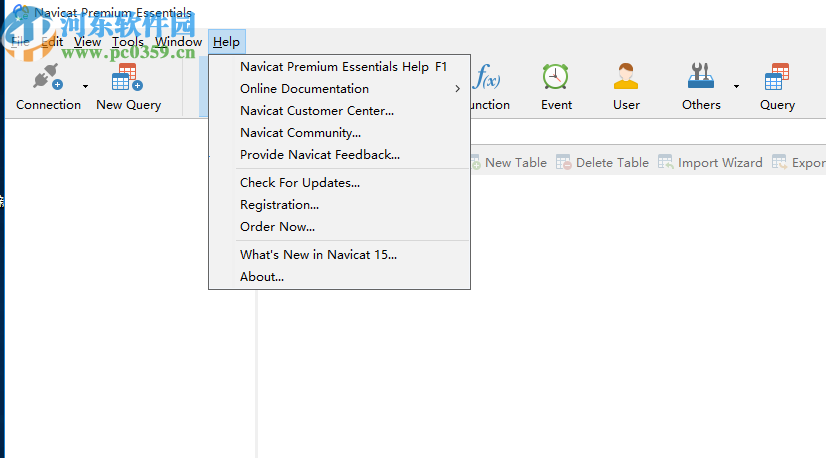The image size is (826, 458).
Task: Click the Export Wizard button
Action: tap(799, 162)
